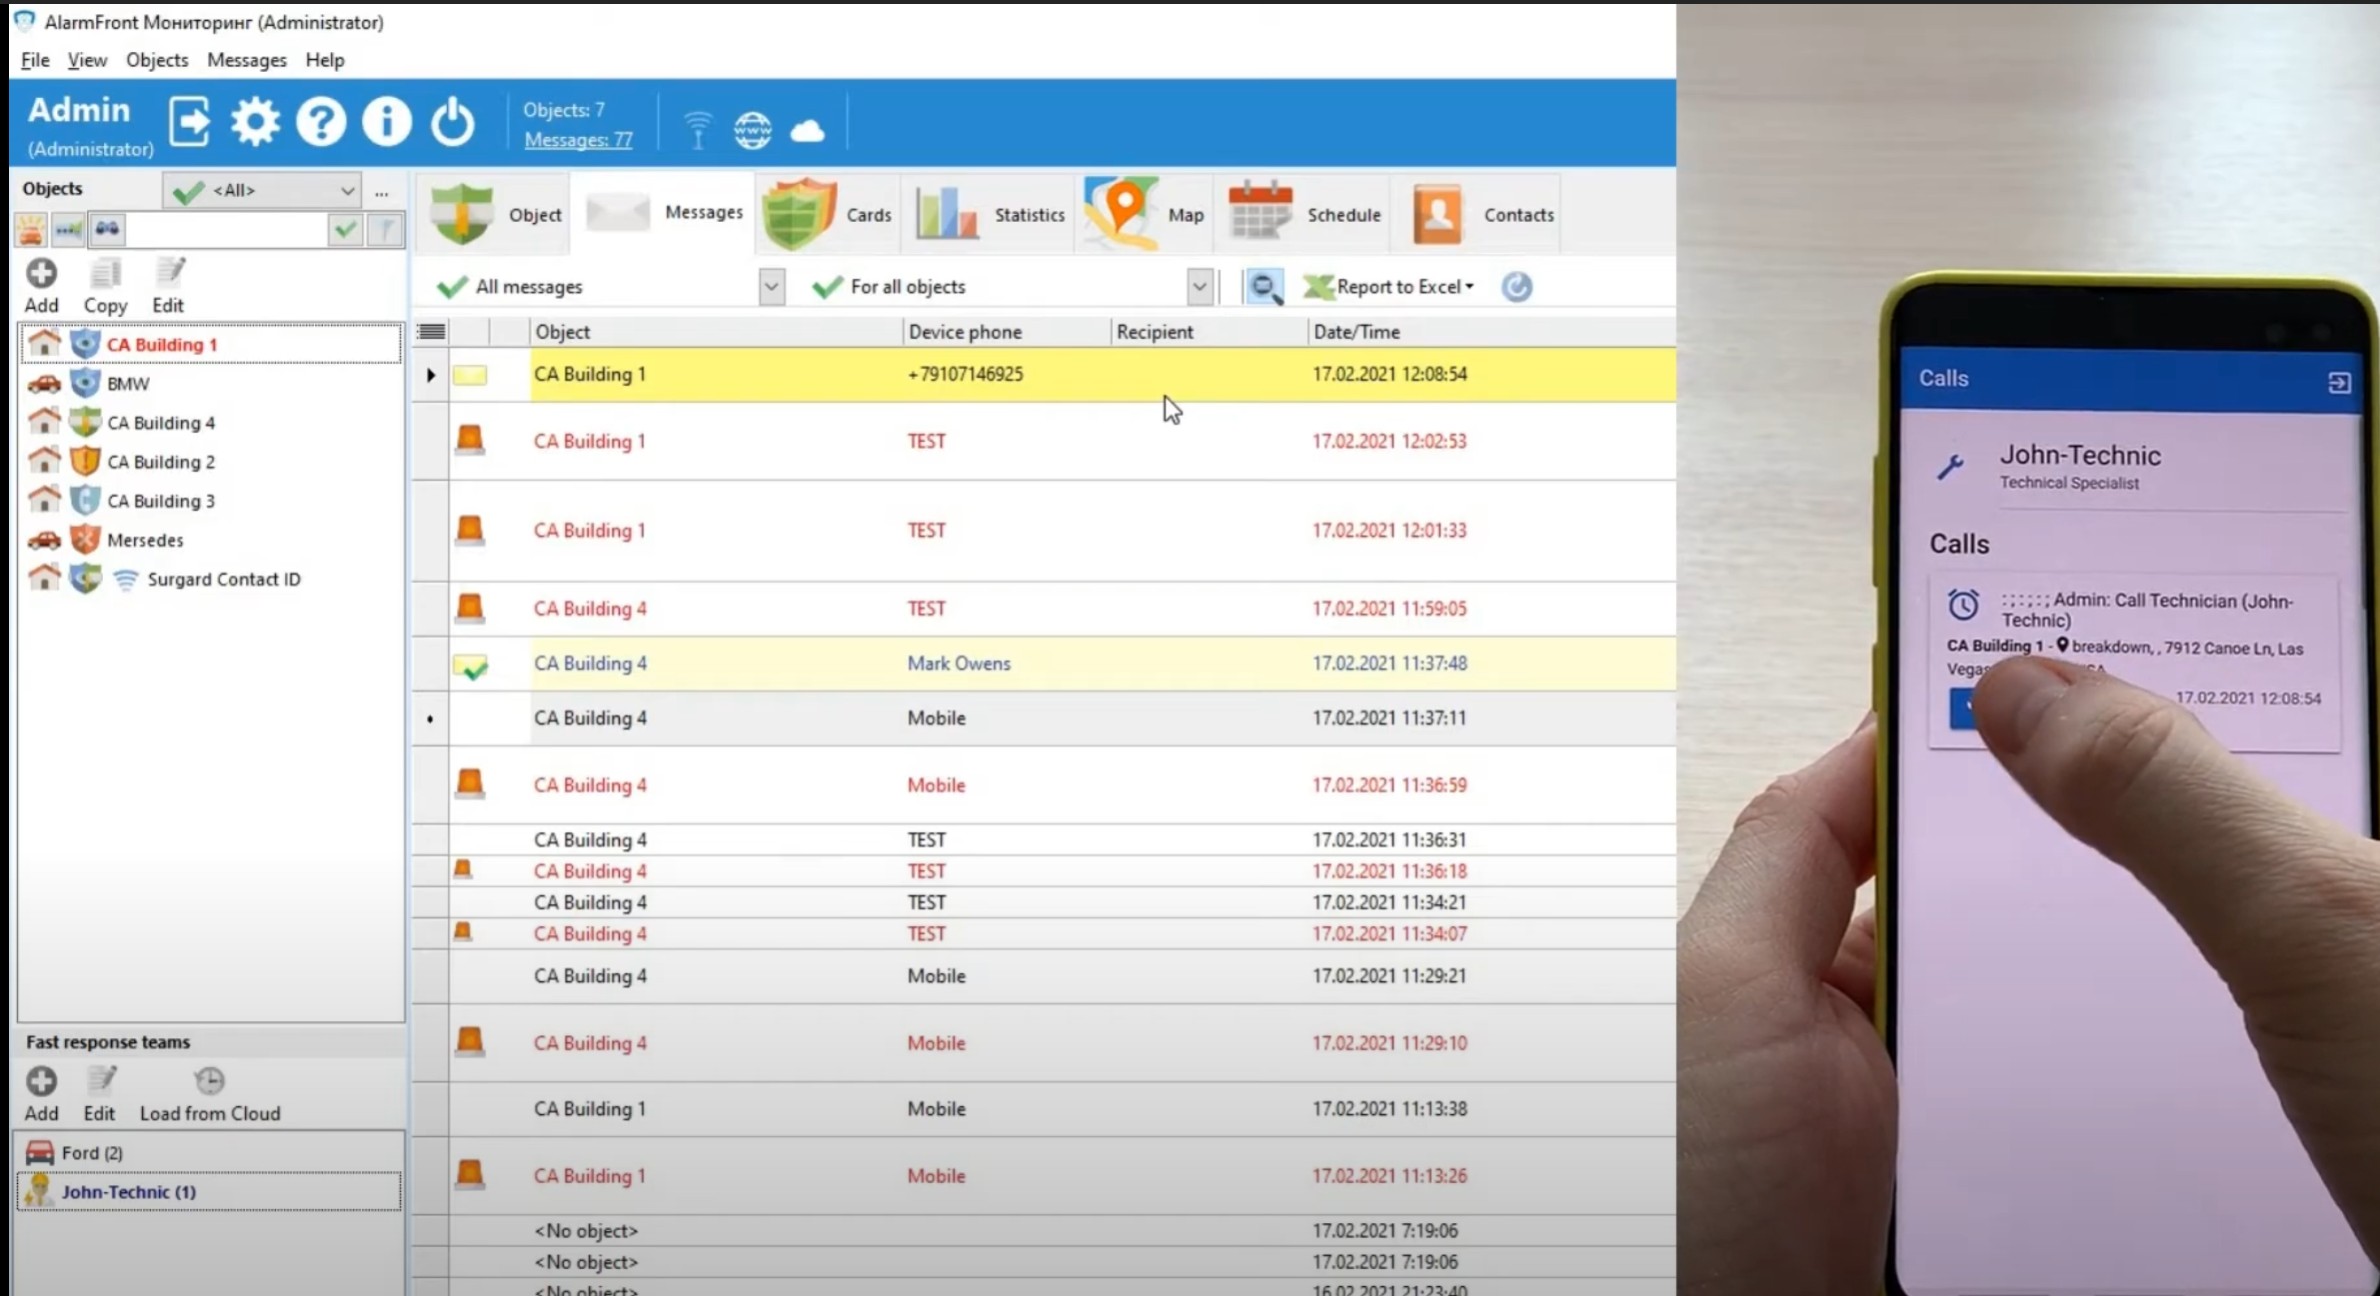Sort by the Device phone column header

1006,332
